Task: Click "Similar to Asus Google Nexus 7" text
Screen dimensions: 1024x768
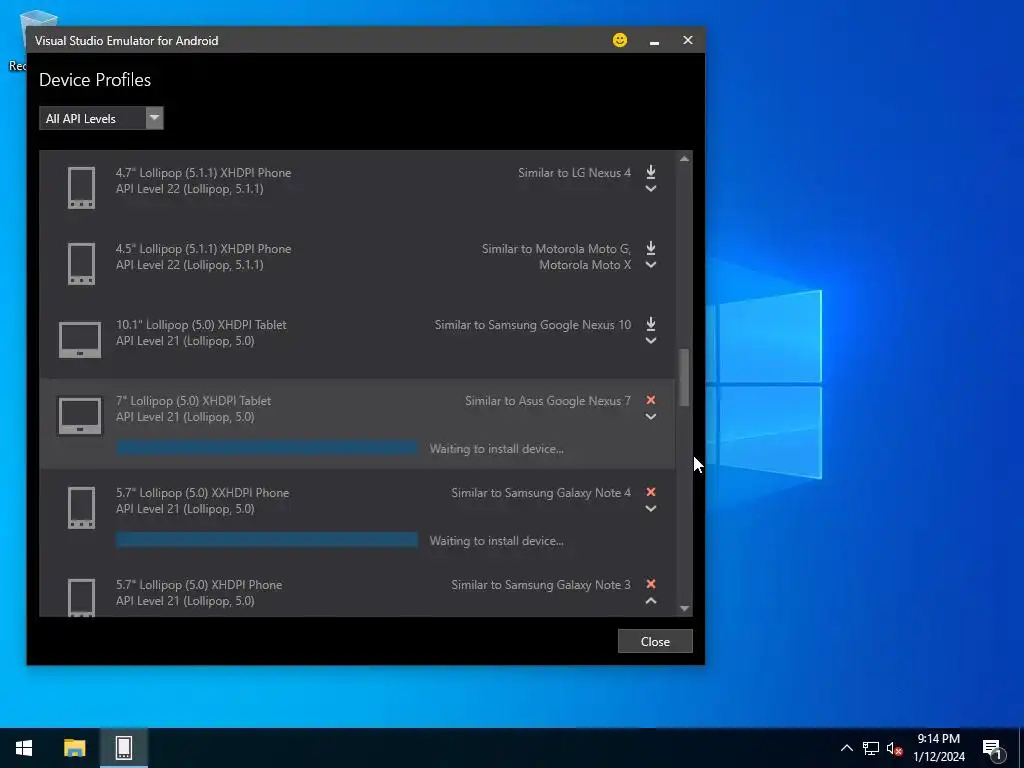Action: tap(548, 401)
